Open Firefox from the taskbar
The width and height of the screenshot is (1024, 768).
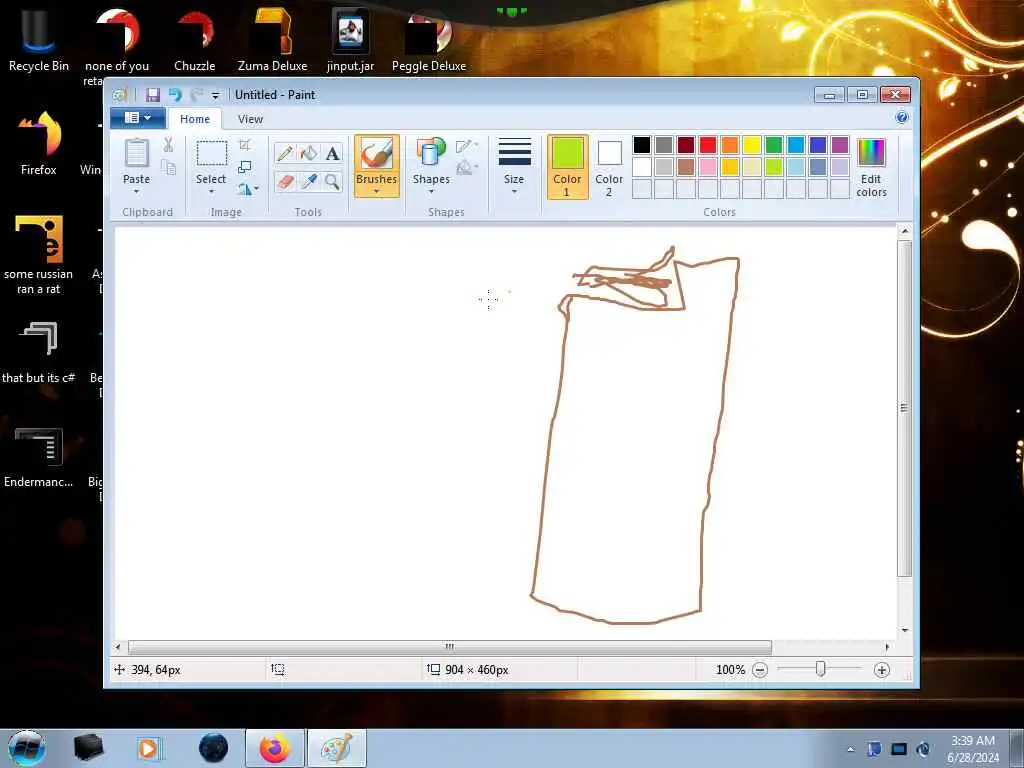(x=275, y=748)
